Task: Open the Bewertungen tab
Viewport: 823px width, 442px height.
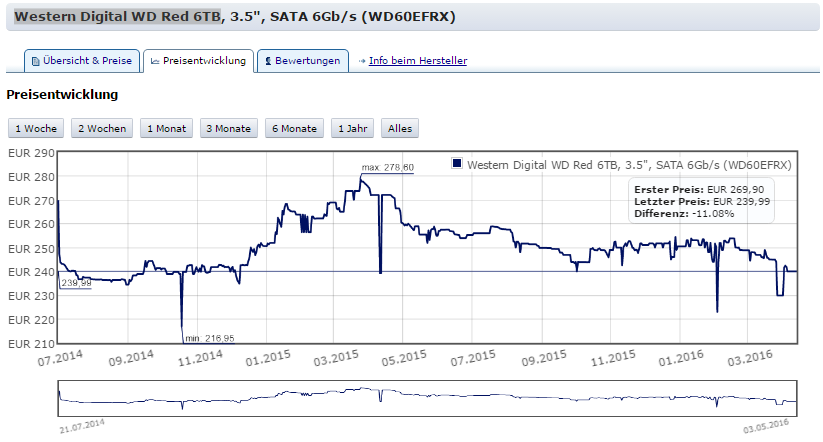Action: click(x=303, y=61)
